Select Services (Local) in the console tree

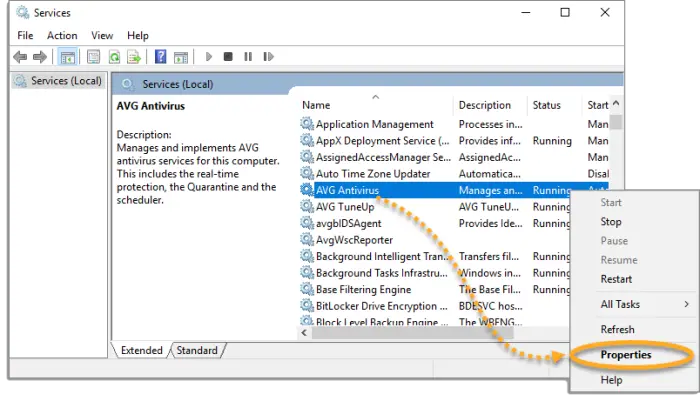(x=58, y=81)
